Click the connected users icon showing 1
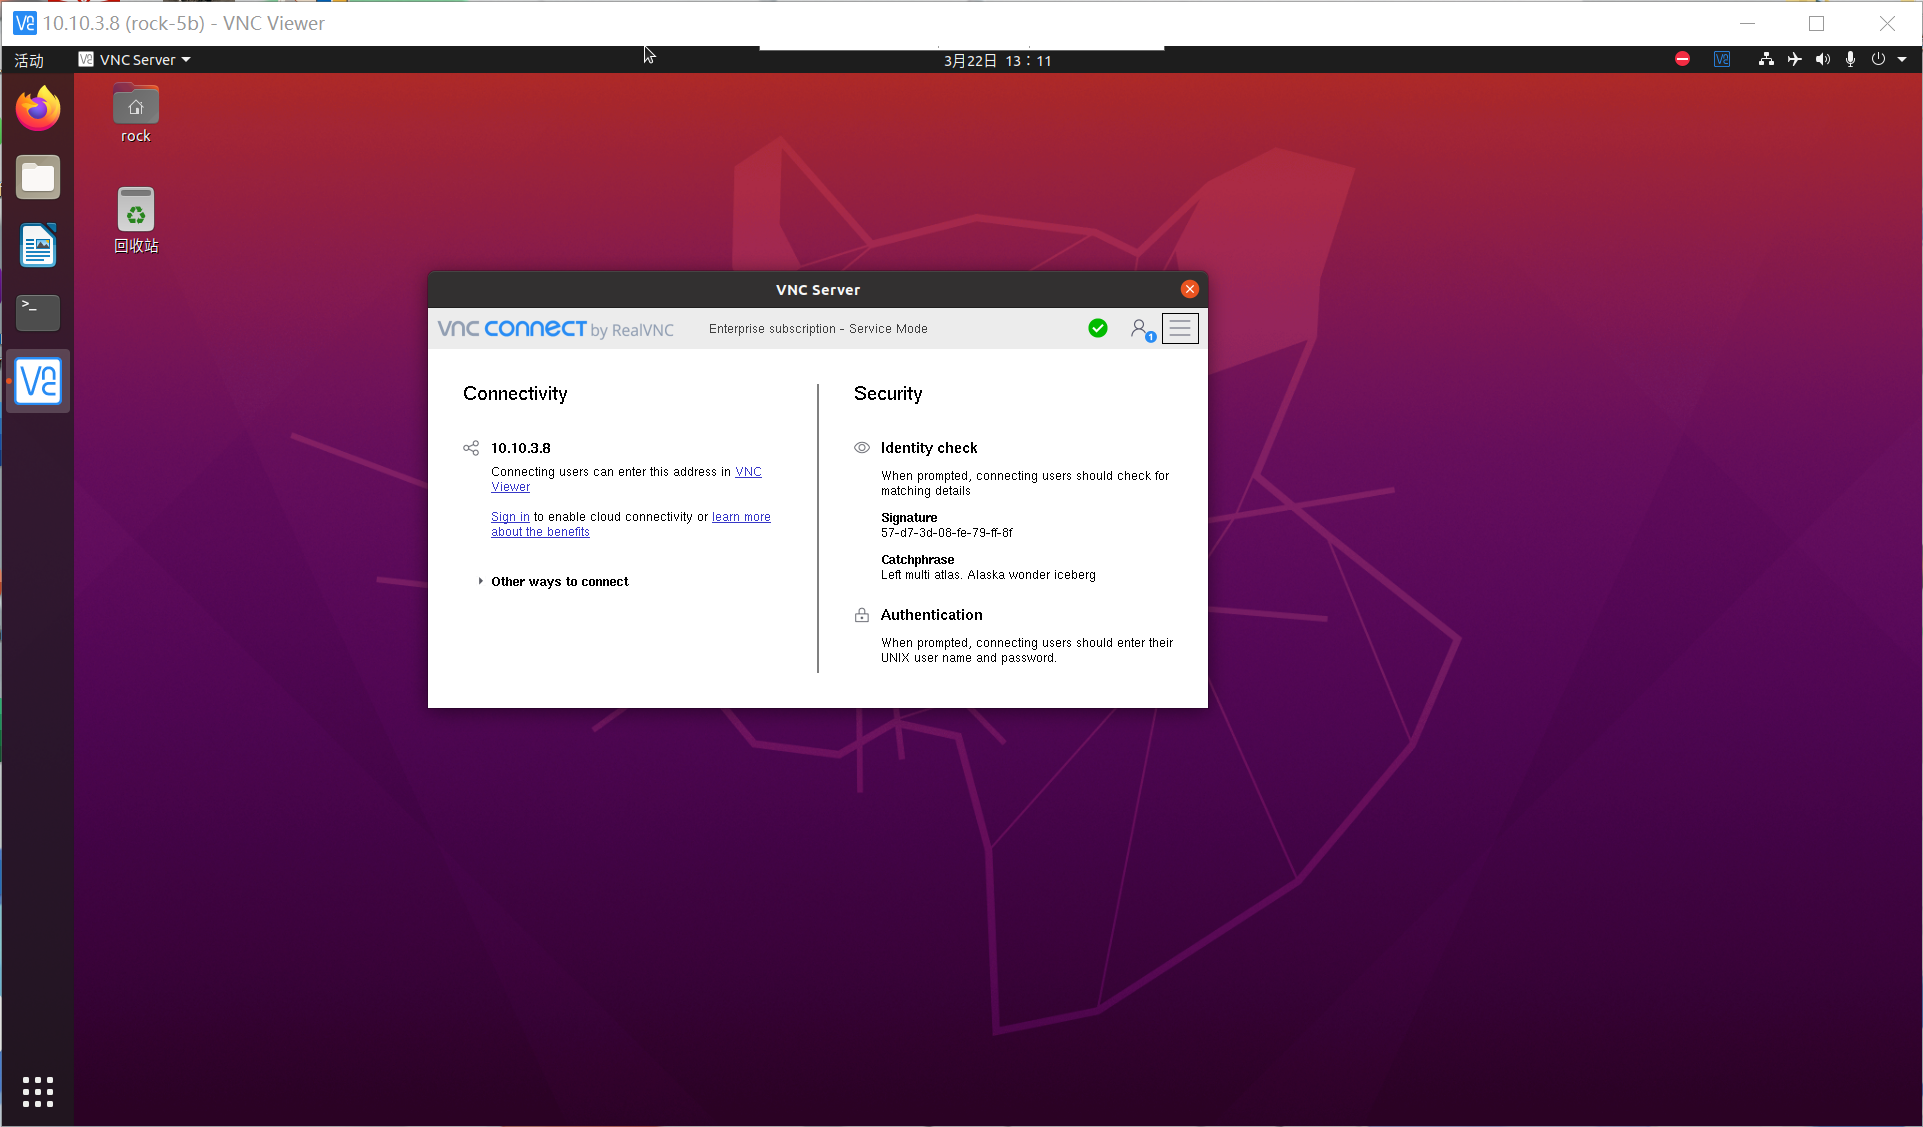The width and height of the screenshot is (1923, 1127). [1142, 328]
